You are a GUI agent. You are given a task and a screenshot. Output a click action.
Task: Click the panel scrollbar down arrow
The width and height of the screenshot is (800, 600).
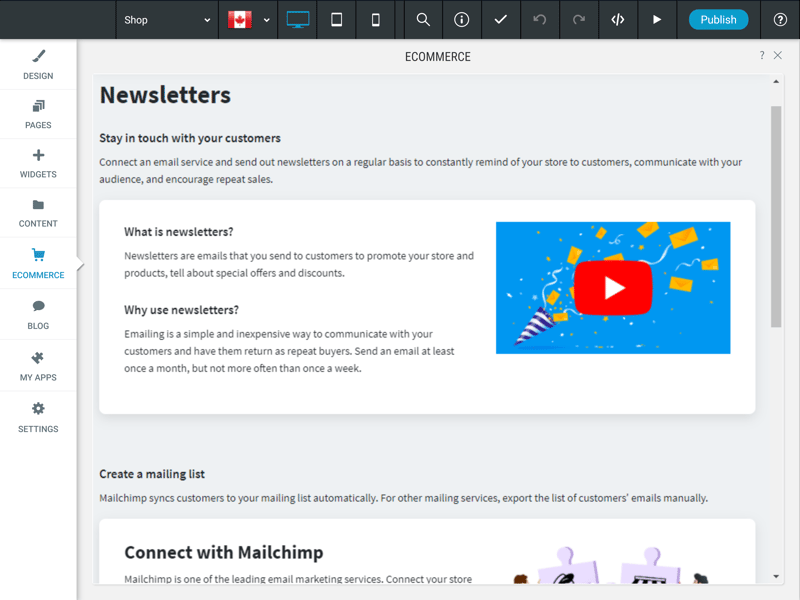(776, 577)
